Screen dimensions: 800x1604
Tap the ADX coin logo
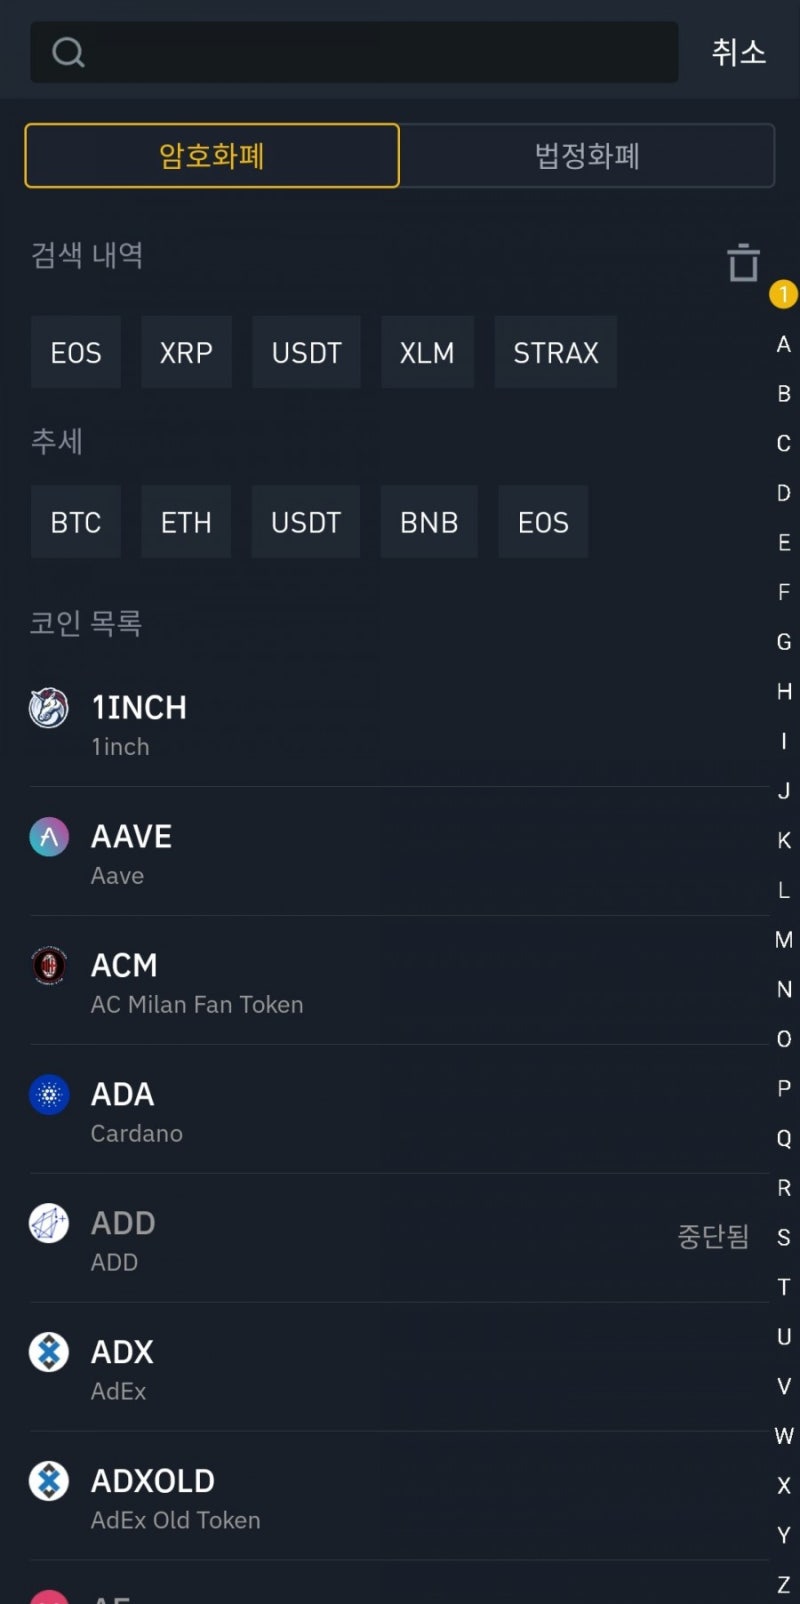pyautogui.click(x=49, y=1353)
